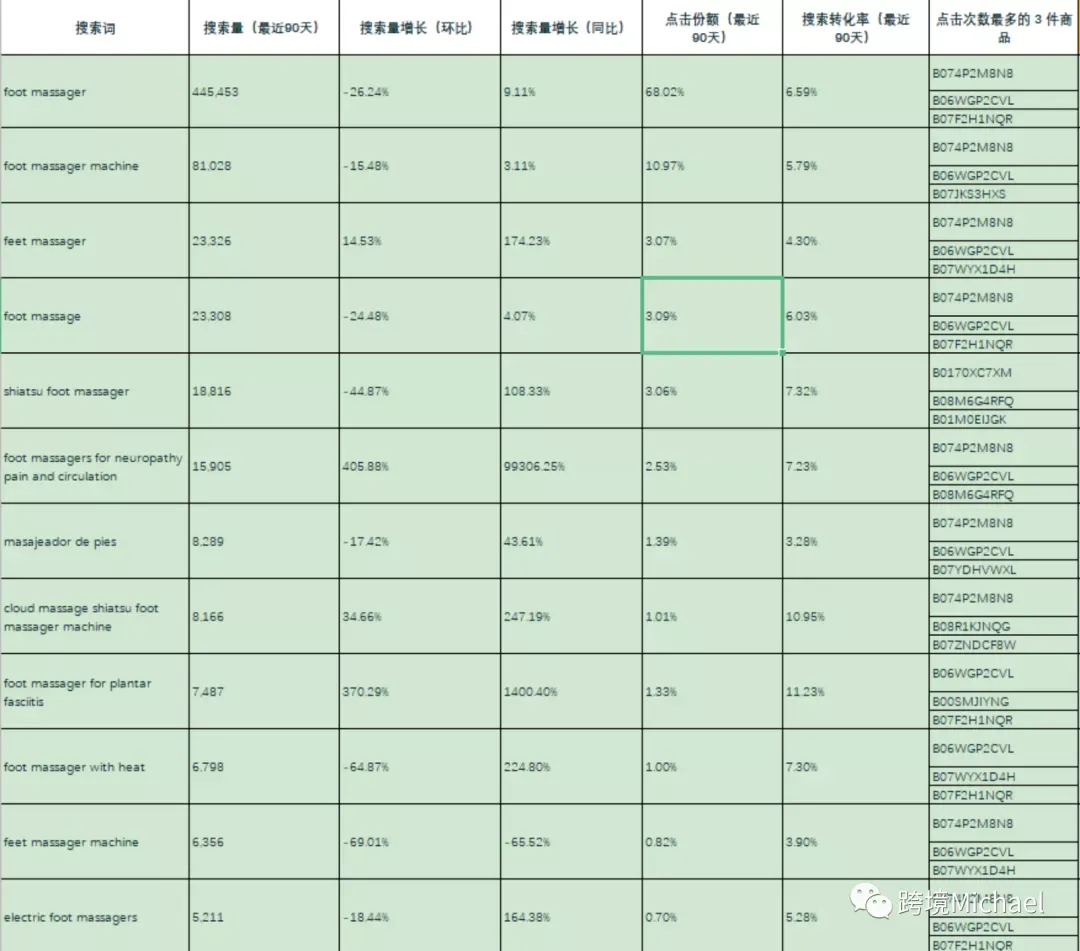Click the 搜索量增长（环比）header cell
Screen dimensions: 1080x951
point(419,28)
